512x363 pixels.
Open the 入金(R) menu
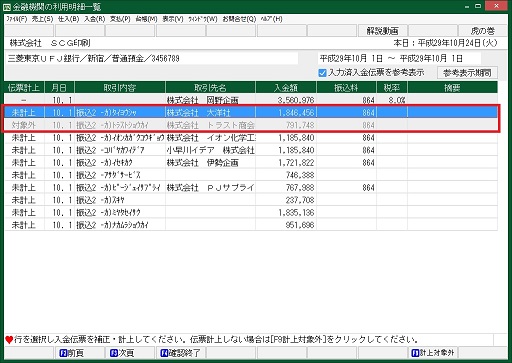(x=94, y=19)
